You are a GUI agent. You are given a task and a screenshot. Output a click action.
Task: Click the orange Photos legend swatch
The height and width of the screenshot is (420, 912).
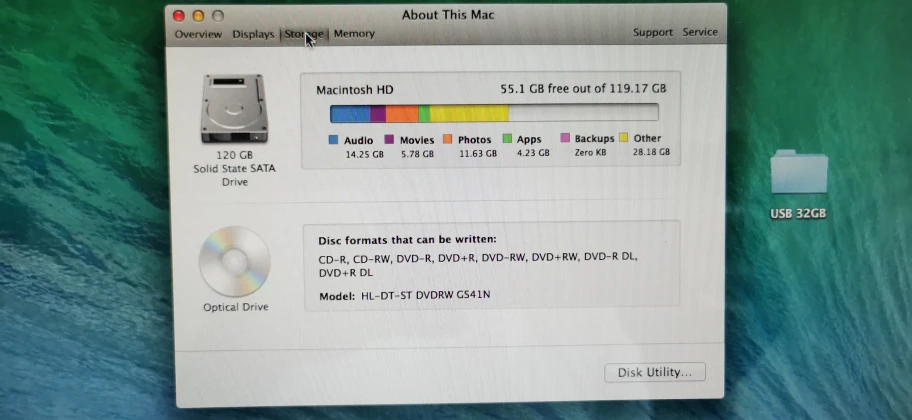point(447,139)
